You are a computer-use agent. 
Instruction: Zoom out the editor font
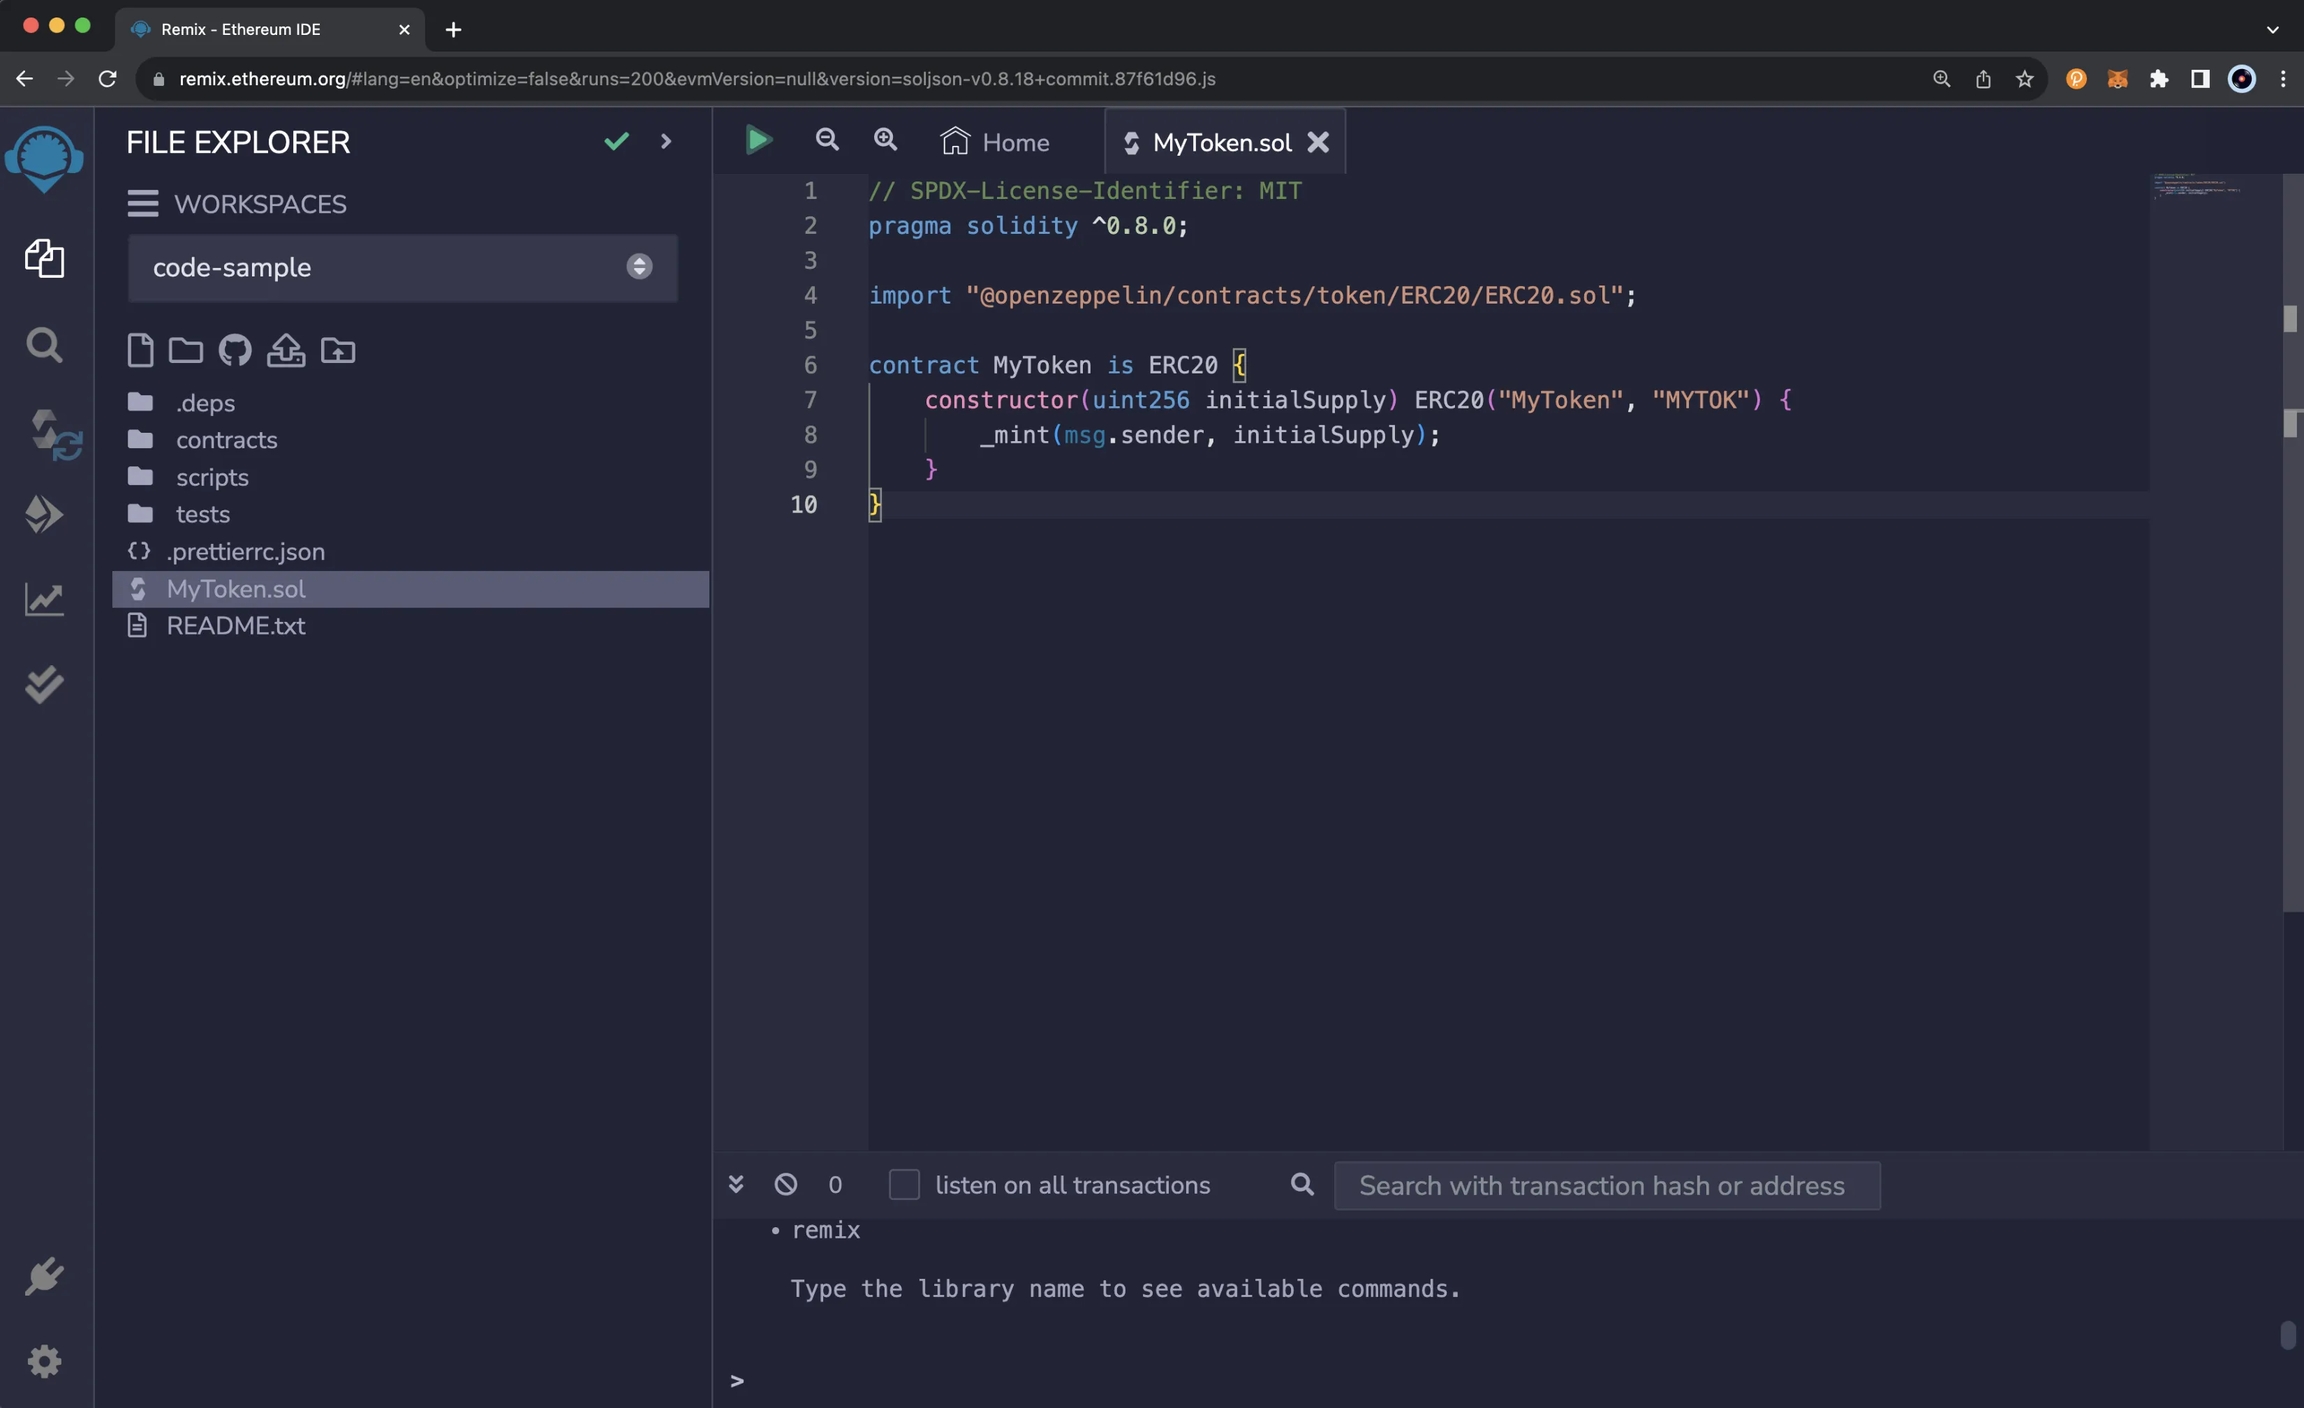(x=826, y=141)
